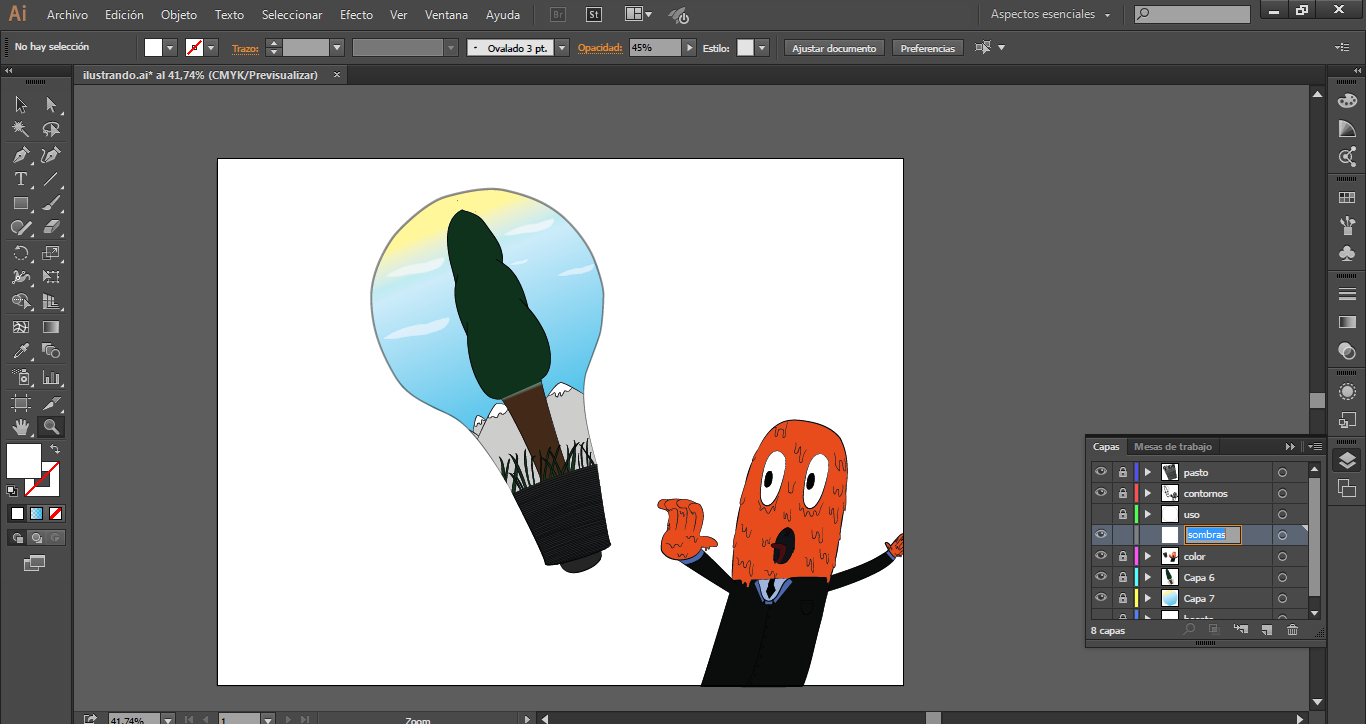Delete selection with Layers trash icon

[x=1292, y=630]
